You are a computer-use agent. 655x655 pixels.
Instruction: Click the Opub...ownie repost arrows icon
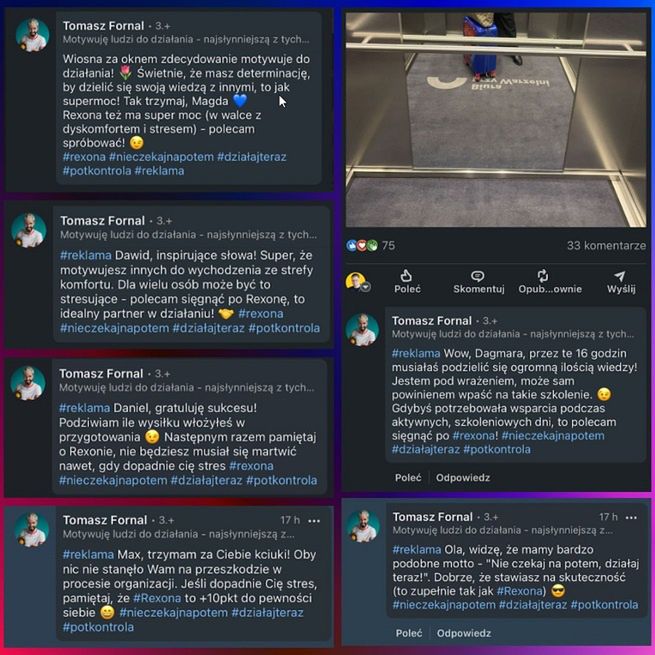(543, 275)
